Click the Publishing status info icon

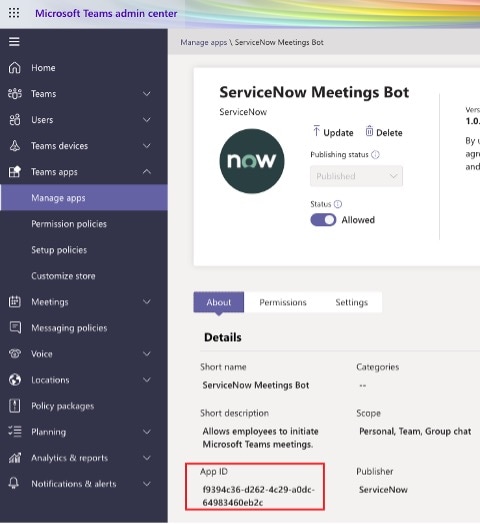coord(375,155)
